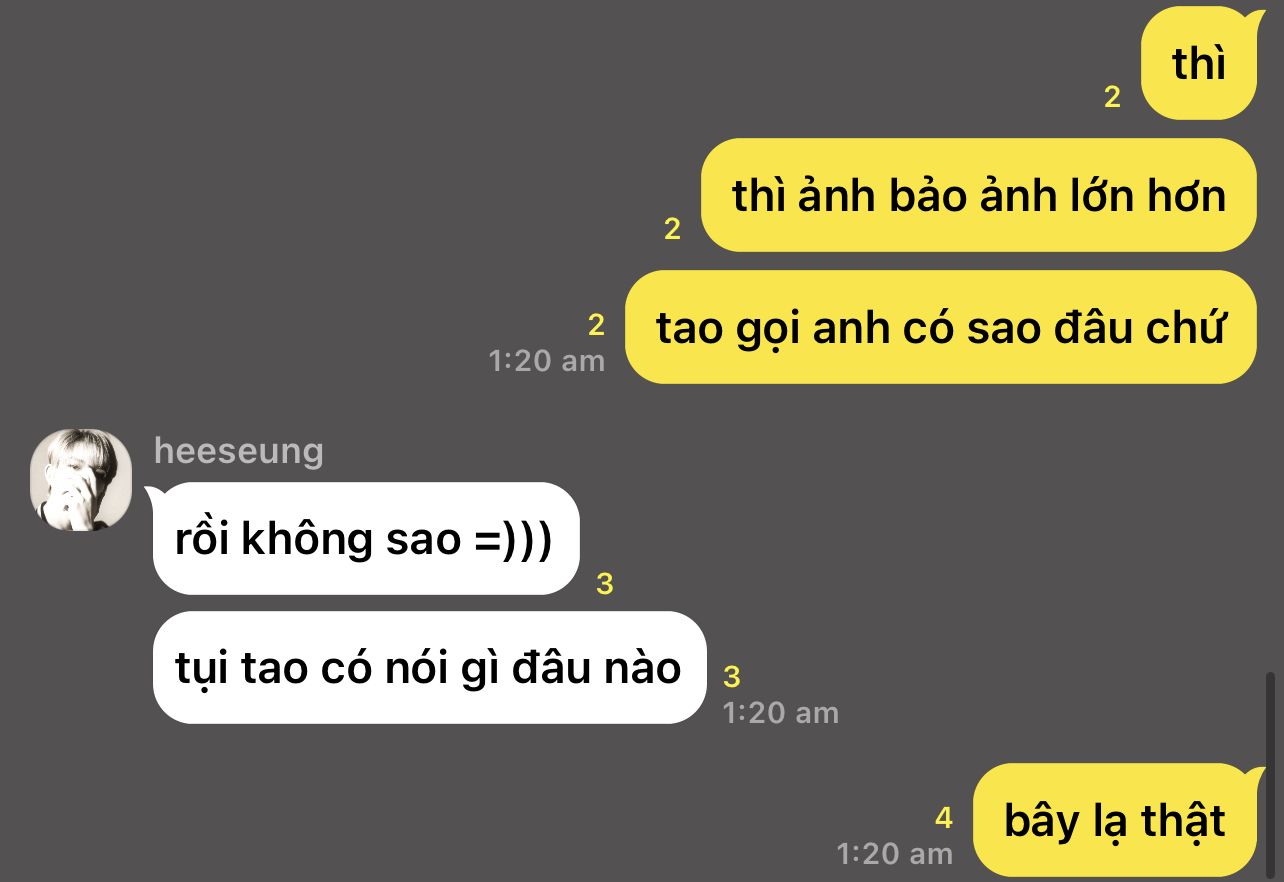Click 1:20 am timestamp beside 'bây lạ thật'
This screenshot has width=1284, height=882.
(895, 854)
